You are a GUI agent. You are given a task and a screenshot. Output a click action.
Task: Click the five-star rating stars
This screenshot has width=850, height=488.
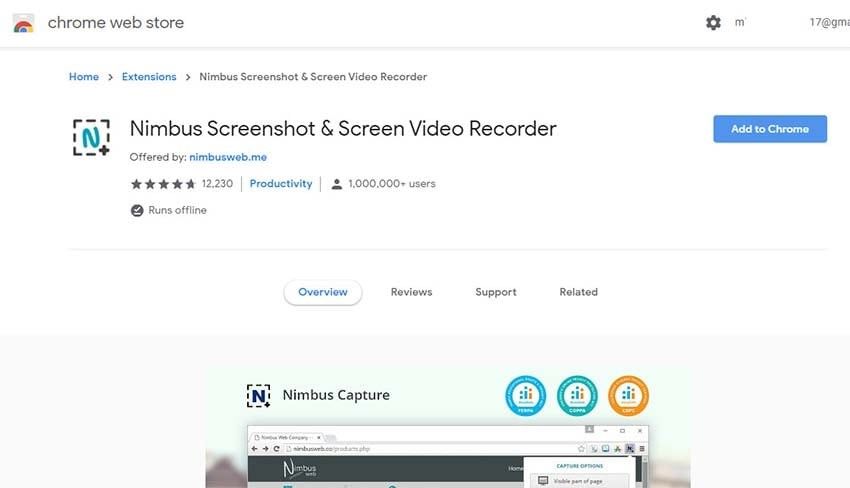click(163, 184)
